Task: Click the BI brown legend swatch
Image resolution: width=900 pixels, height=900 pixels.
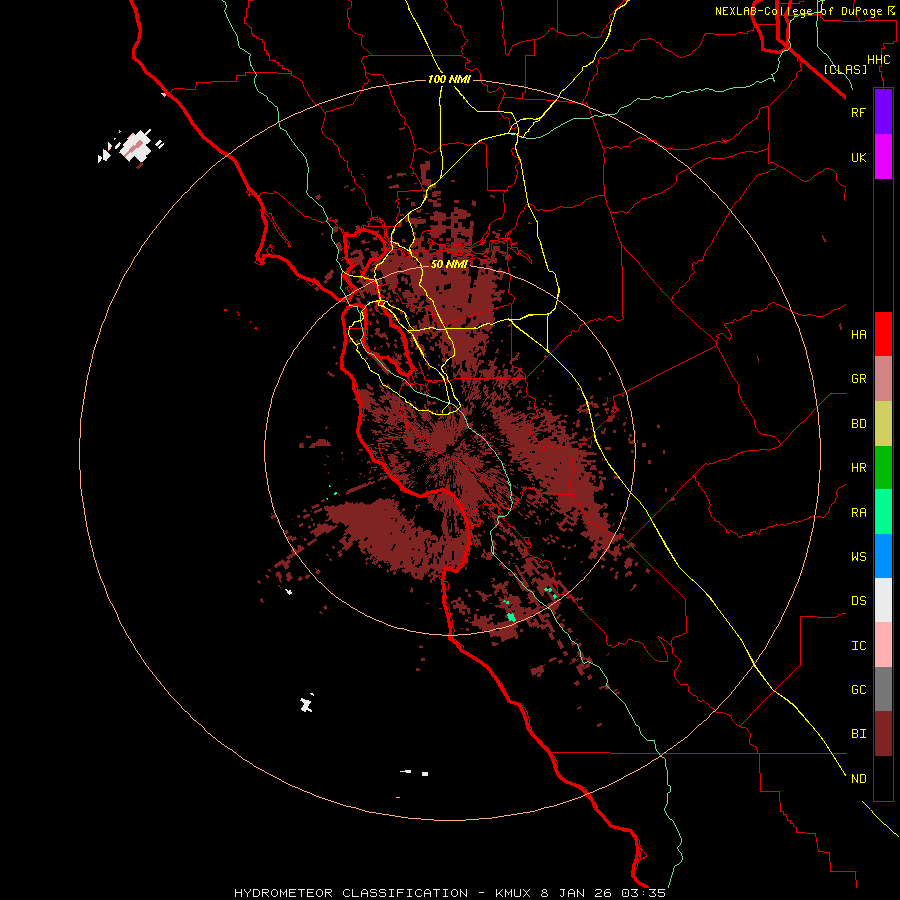Action: [883, 734]
